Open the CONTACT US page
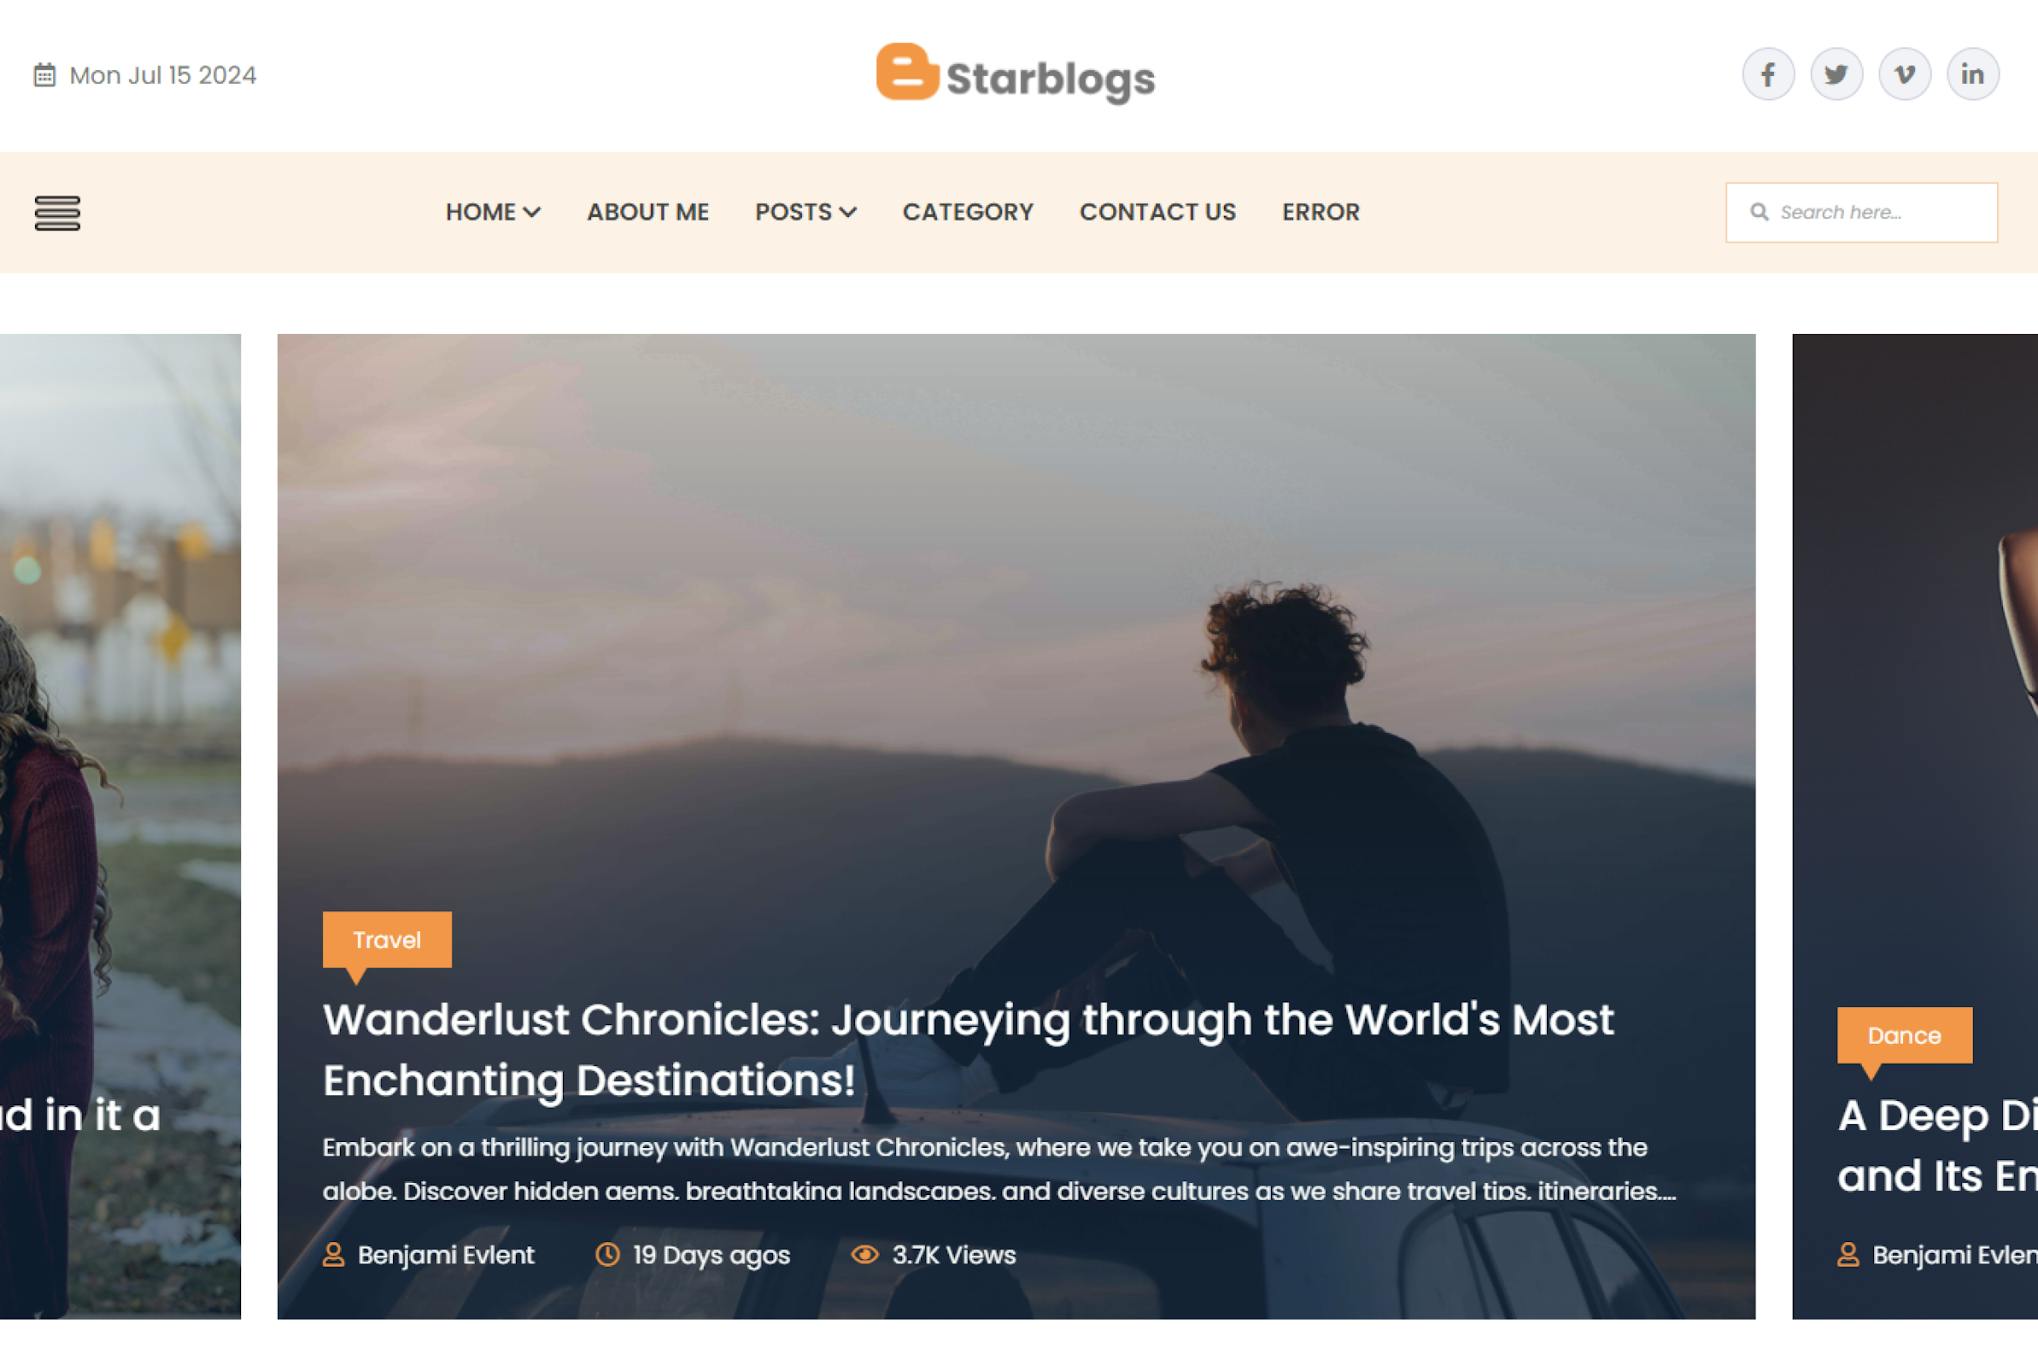Image resolution: width=2038 pixels, height=1359 pixels. pyautogui.click(x=1157, y=212)
